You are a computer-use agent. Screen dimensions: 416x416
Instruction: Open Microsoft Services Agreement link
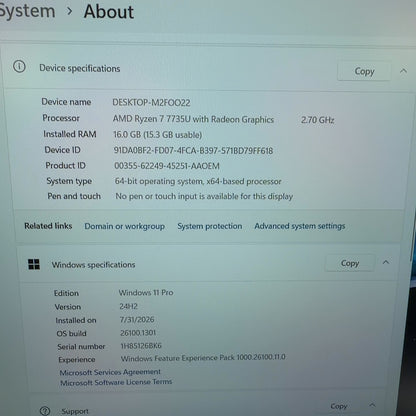point(110,372)
